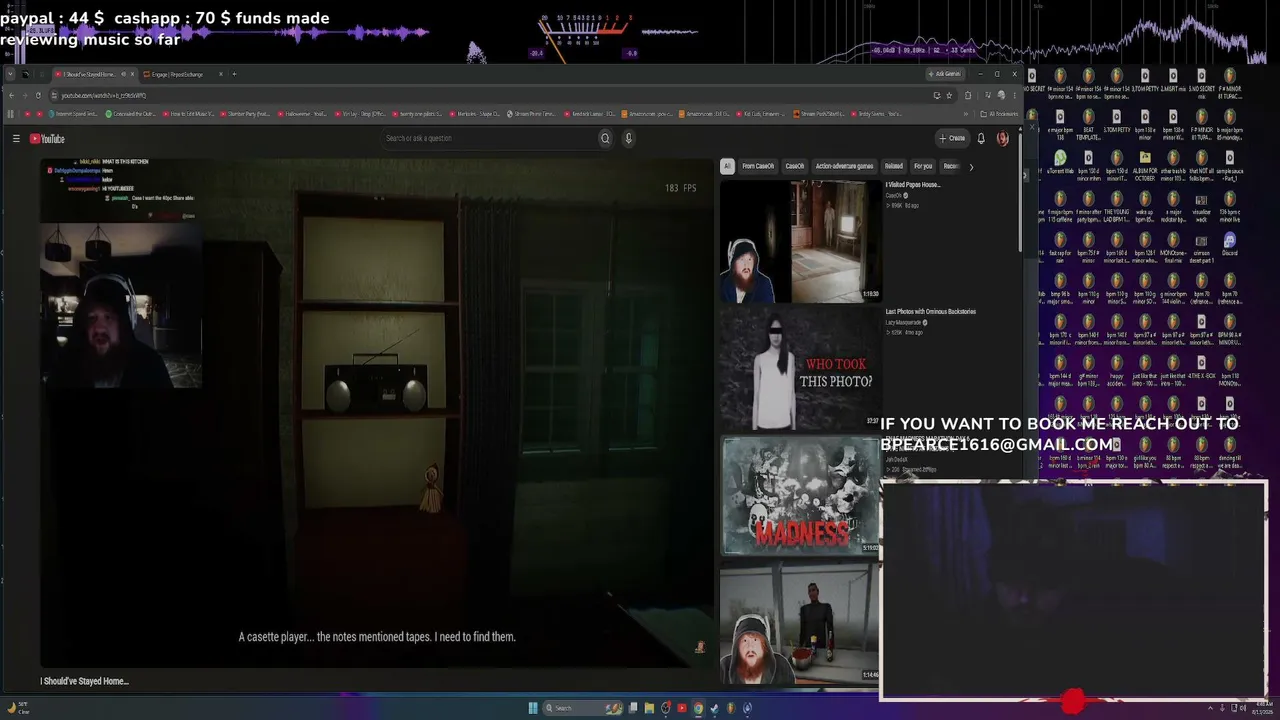The image size is (1280, 720).
Task: Go back with the browser back arrow
Action: tap(11, 95)
